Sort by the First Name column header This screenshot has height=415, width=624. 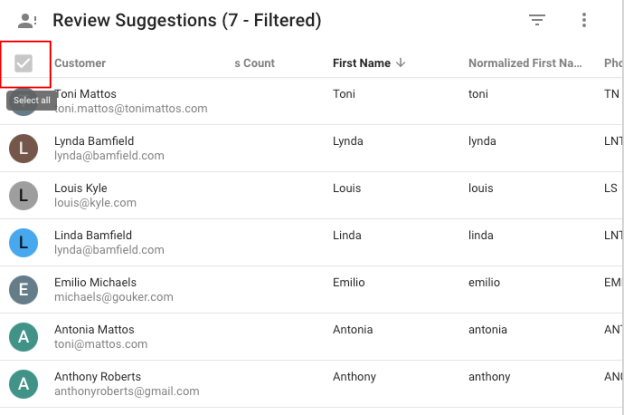361,63
